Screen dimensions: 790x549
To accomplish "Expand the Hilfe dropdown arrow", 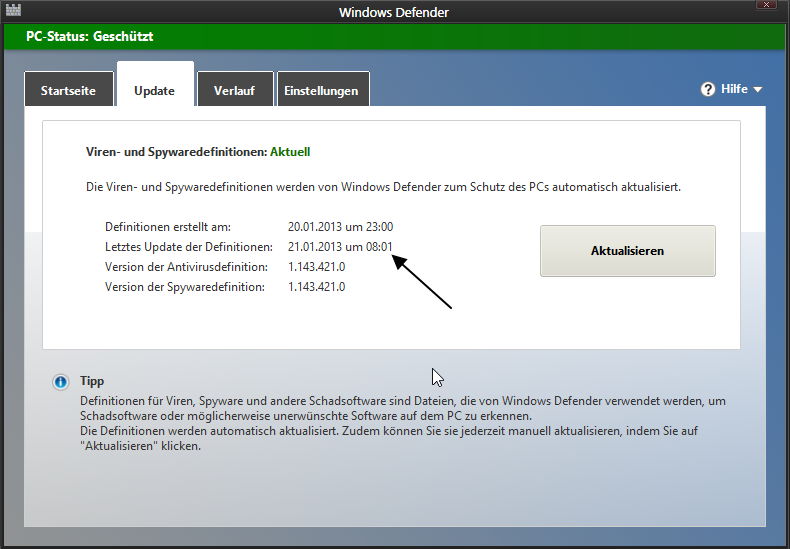I will [758, 90].
